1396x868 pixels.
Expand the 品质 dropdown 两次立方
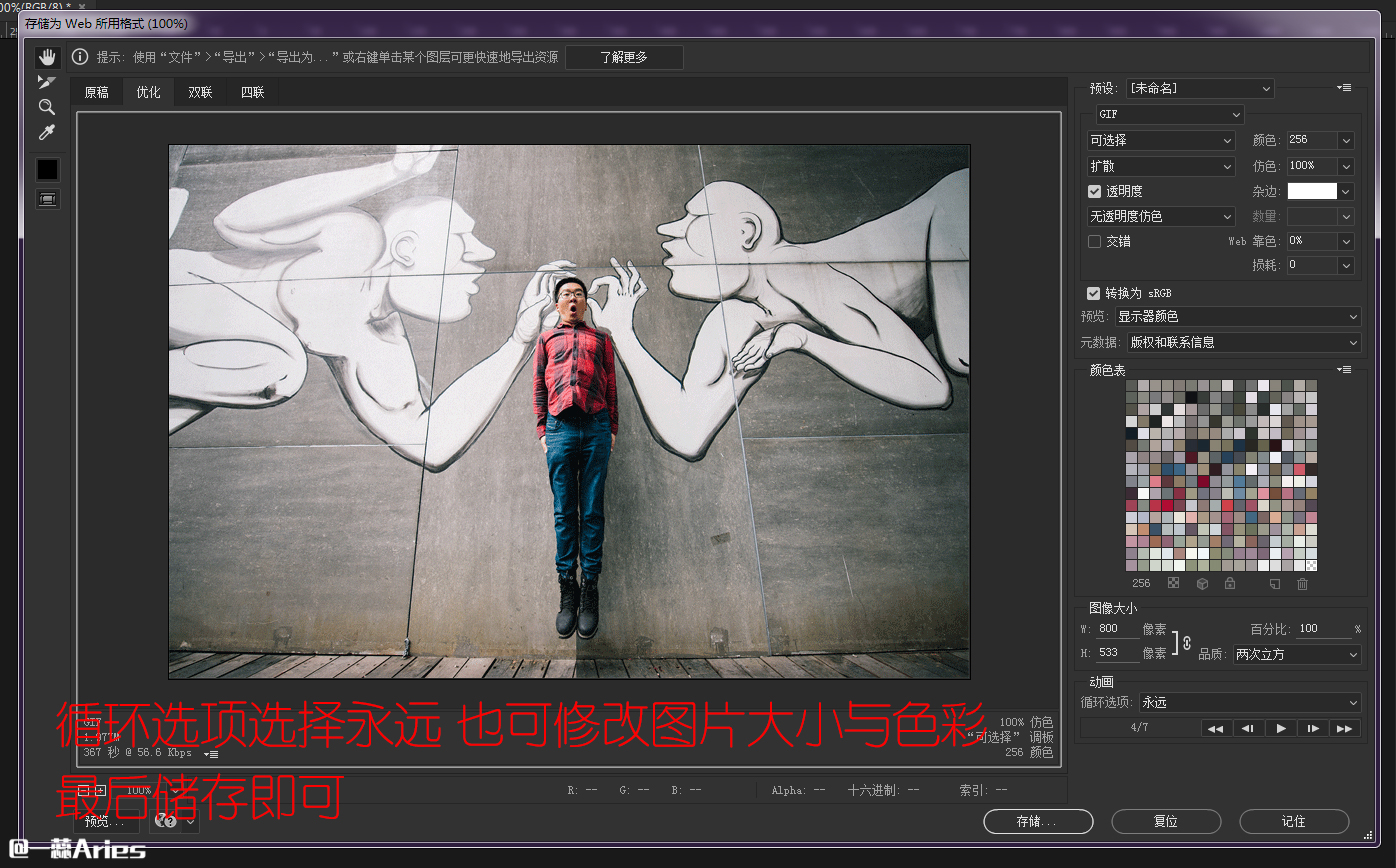[x=1296, y=655]
